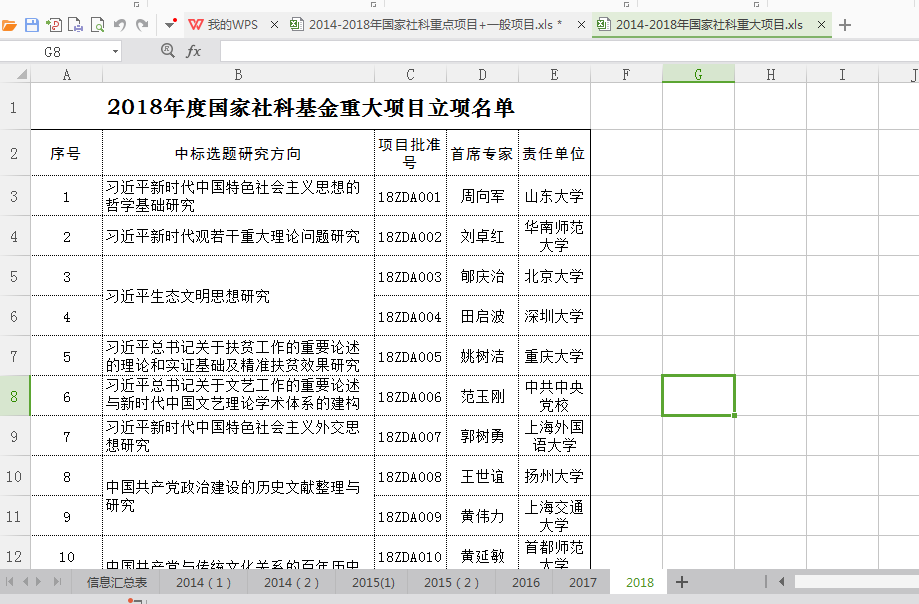Open the 2015(1) sheet tab

click(373, 582)
